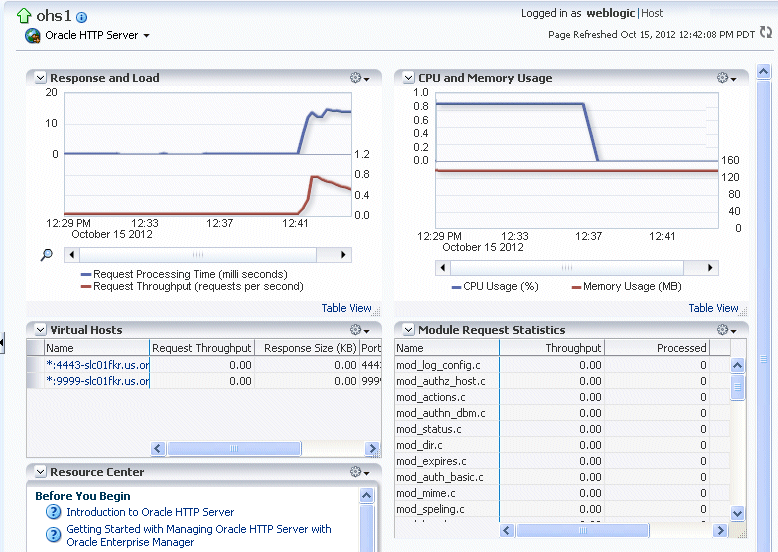This screenshot has width=778, height=552.
Task: Open the *:9999-slc01fkr virtual host link
Action: tap(97, 381)
